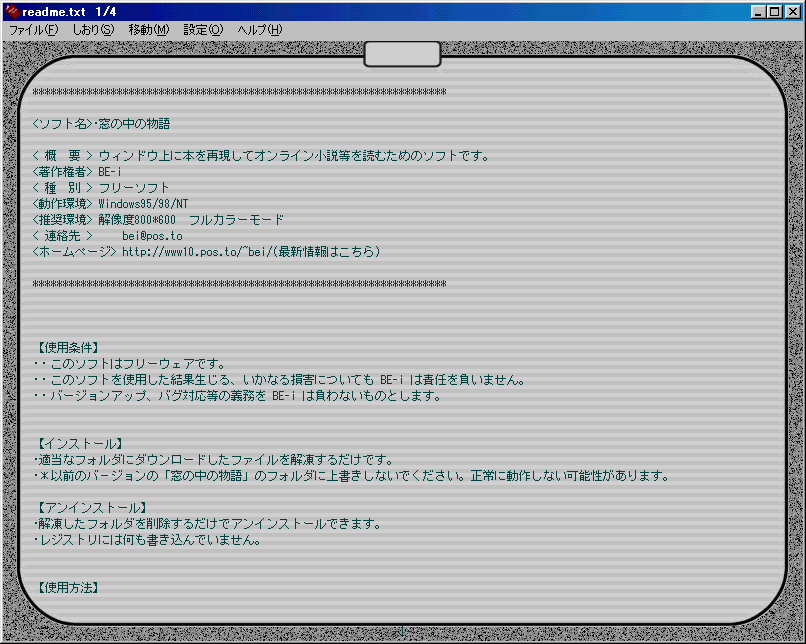Open the ファイル(F) menu
806x644 pixels.
click(x=34, y=30)
